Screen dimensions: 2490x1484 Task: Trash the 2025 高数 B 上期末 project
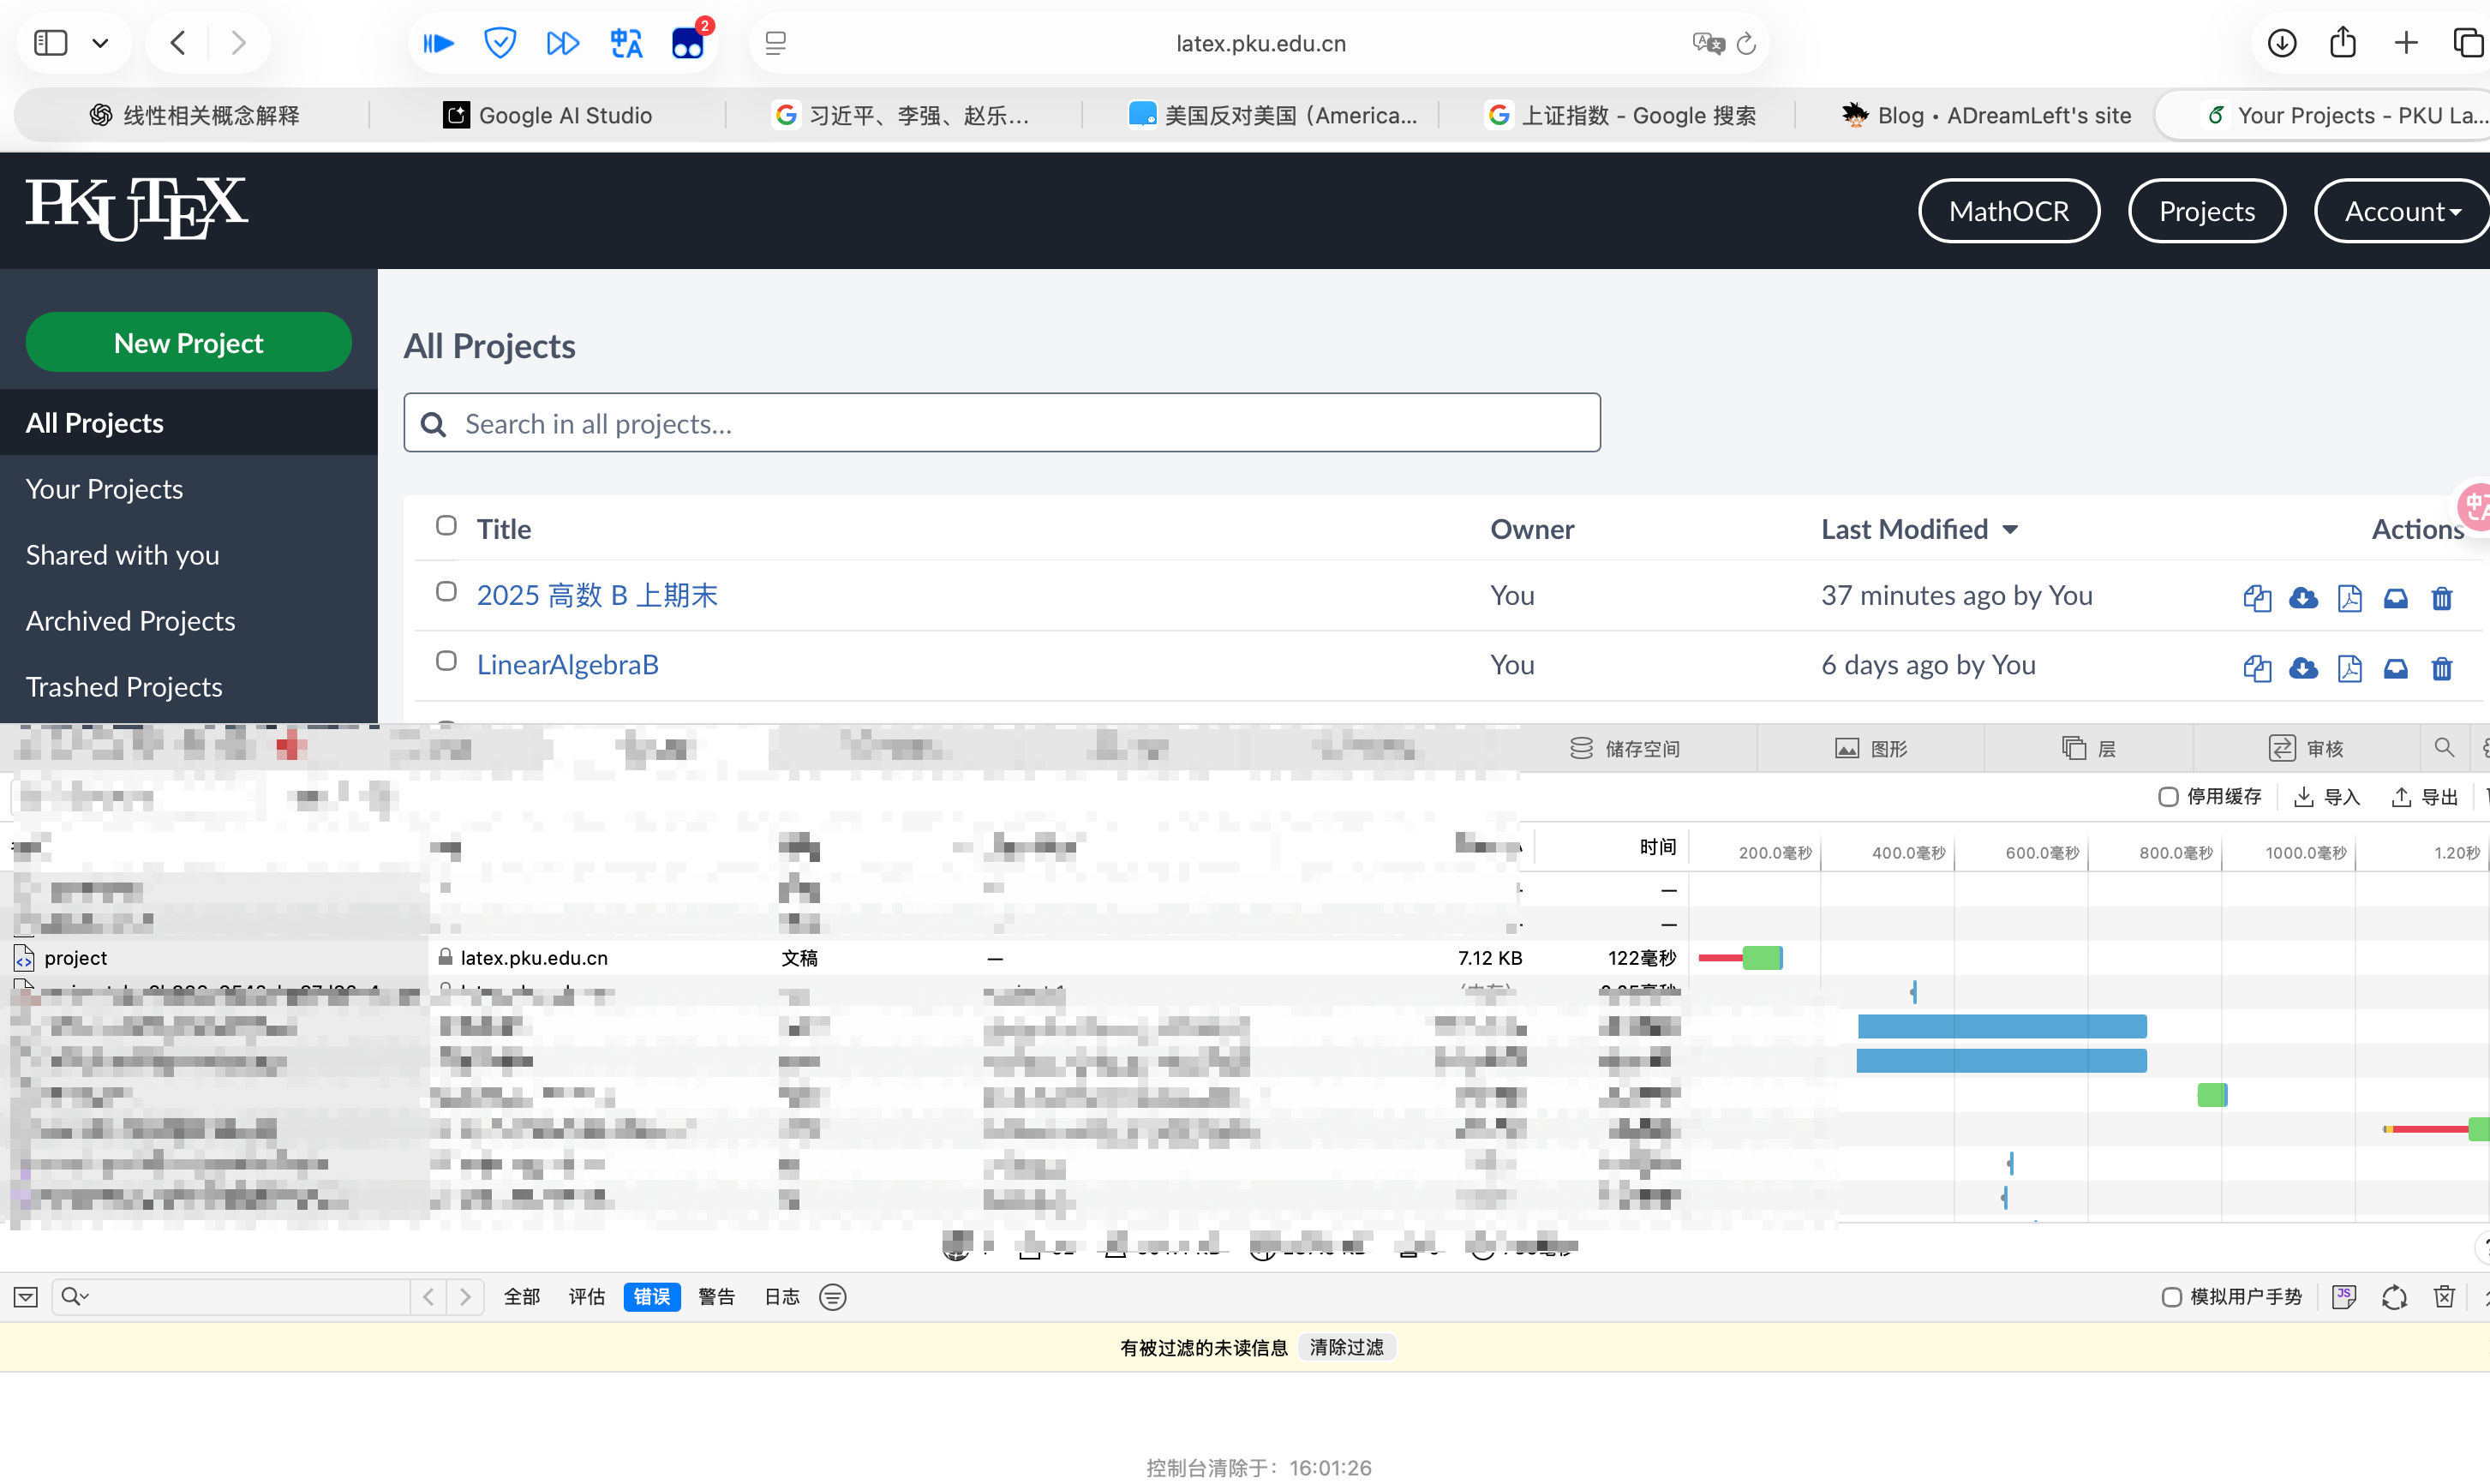click(x=2441, y=598)
